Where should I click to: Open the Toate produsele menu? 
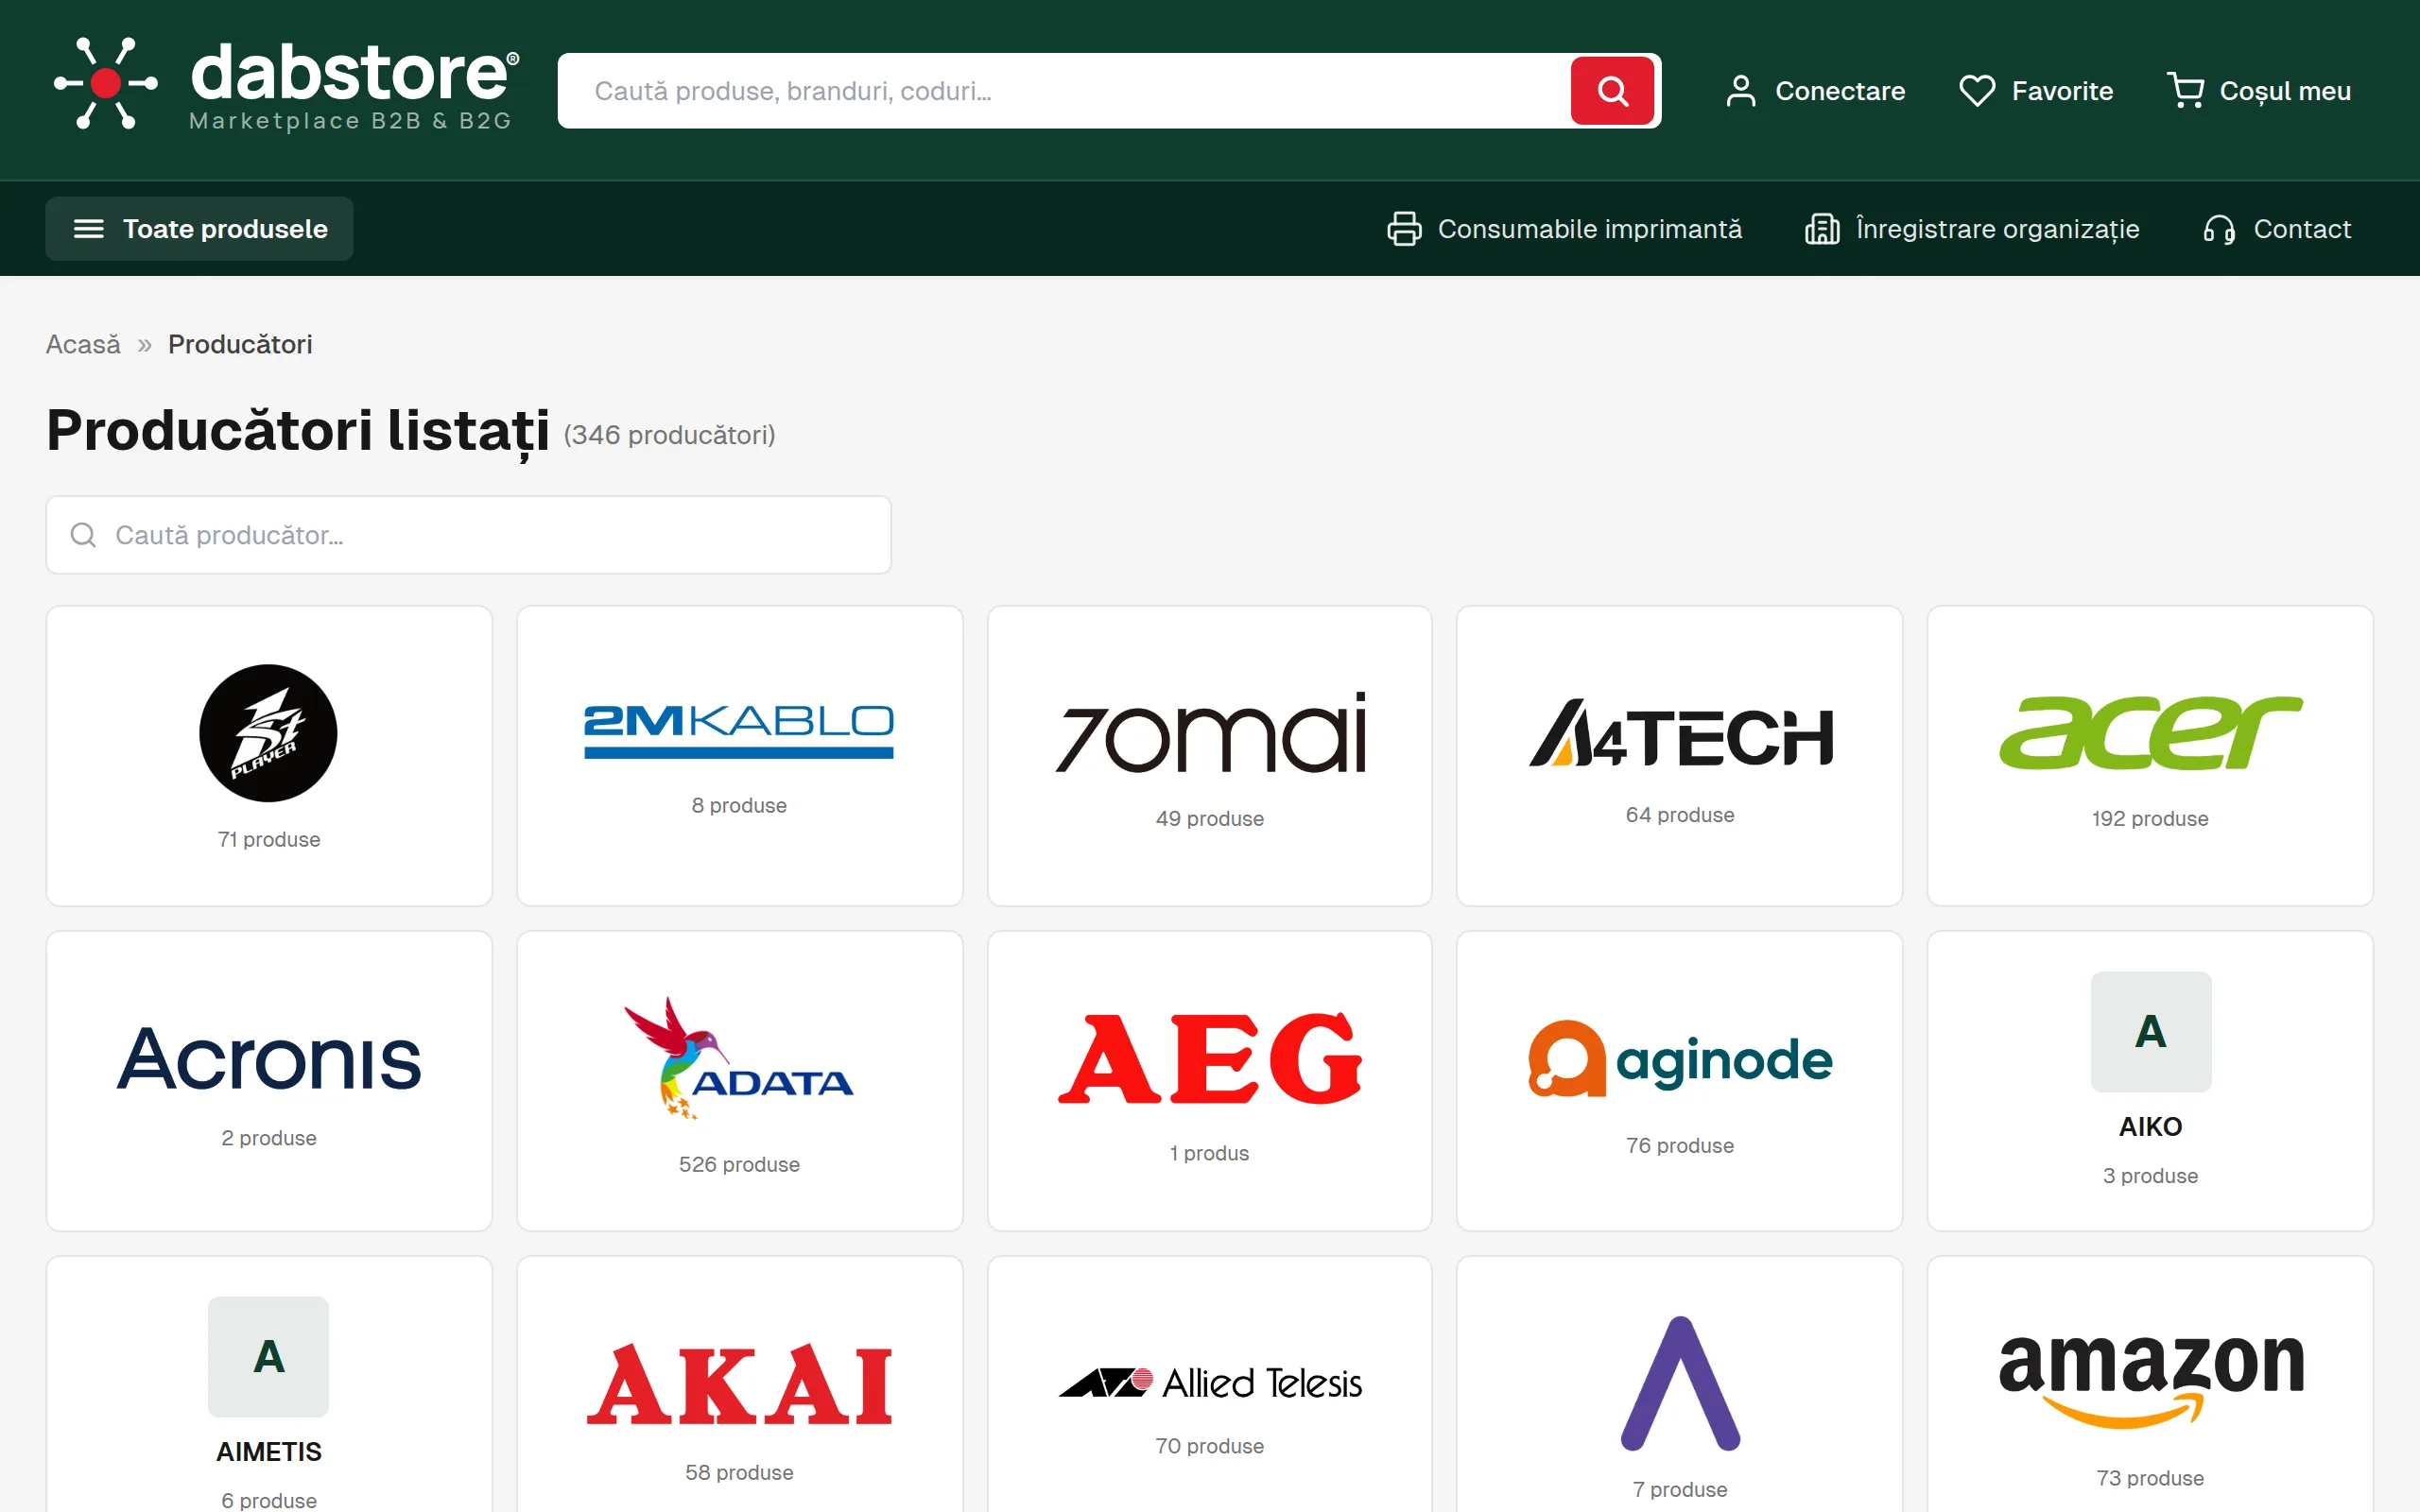click(199, 229)
